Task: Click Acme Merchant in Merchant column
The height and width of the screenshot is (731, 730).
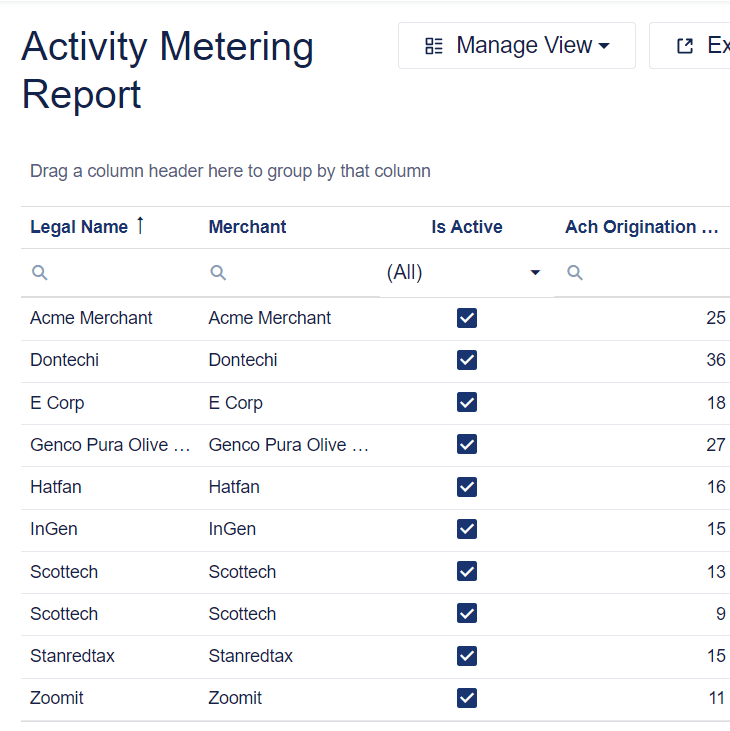Action: (269, 318)
